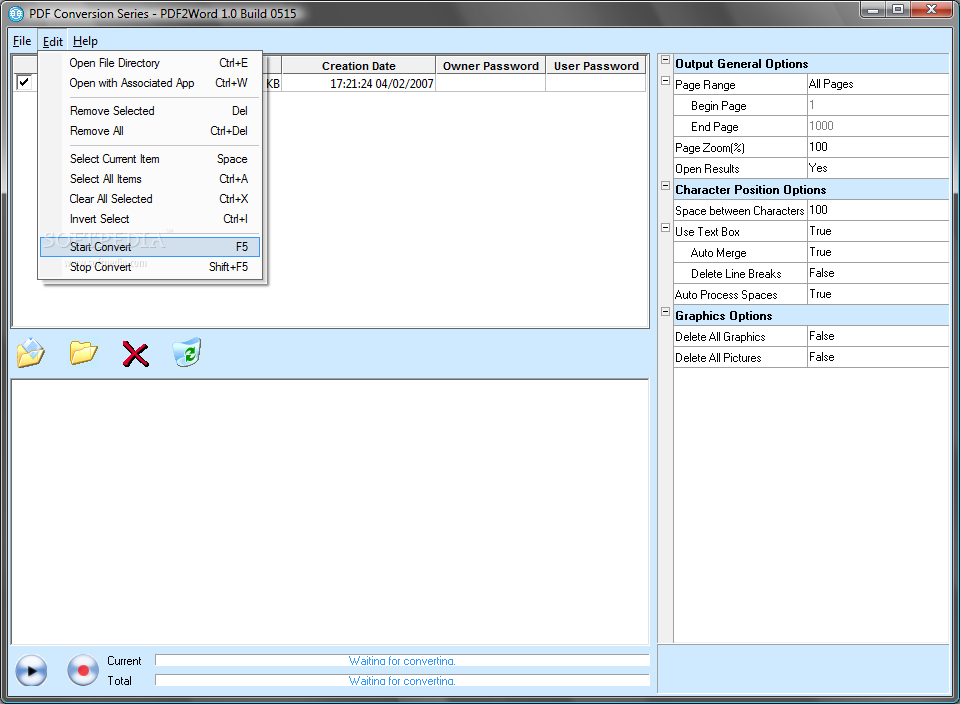960x704 pixels.
Task: Click Auto Process Spaces value True
Action: tap(878, 294)
